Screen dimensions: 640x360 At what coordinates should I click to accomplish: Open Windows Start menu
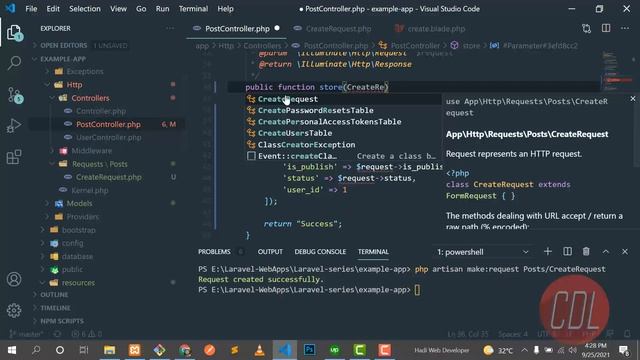pos(12,350)
